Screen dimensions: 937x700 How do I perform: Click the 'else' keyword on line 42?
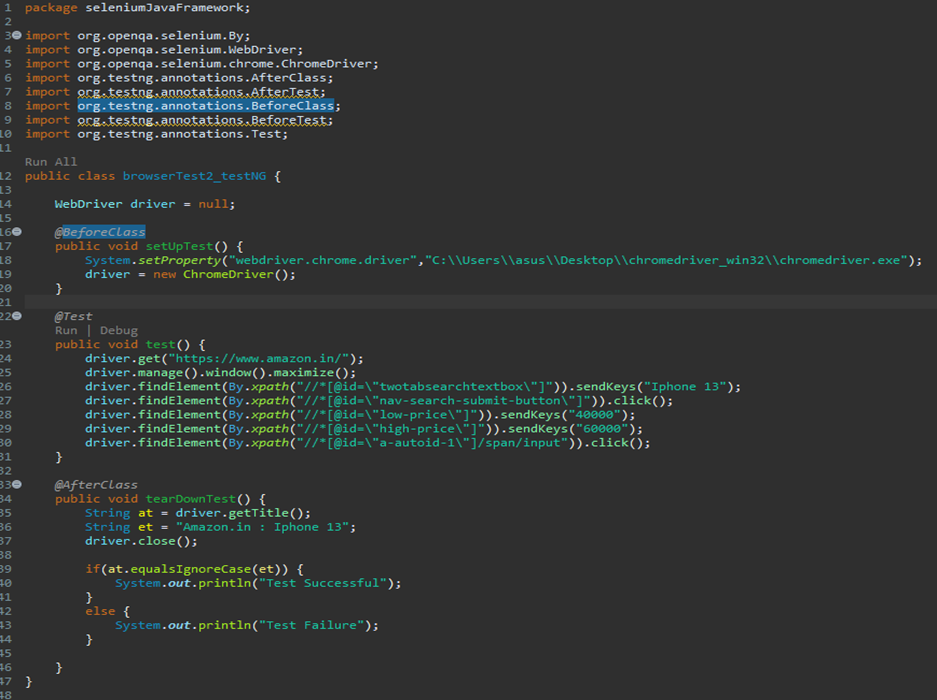(100, 612)
